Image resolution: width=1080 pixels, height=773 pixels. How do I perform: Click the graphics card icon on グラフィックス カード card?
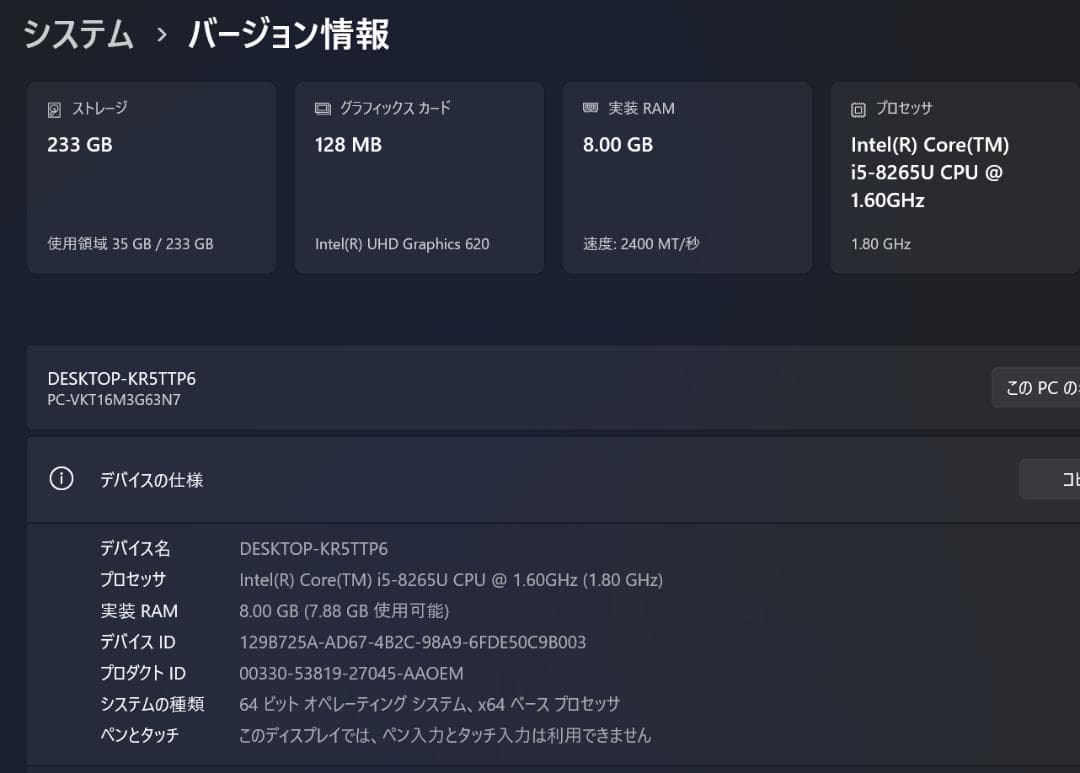pos(322,107)
